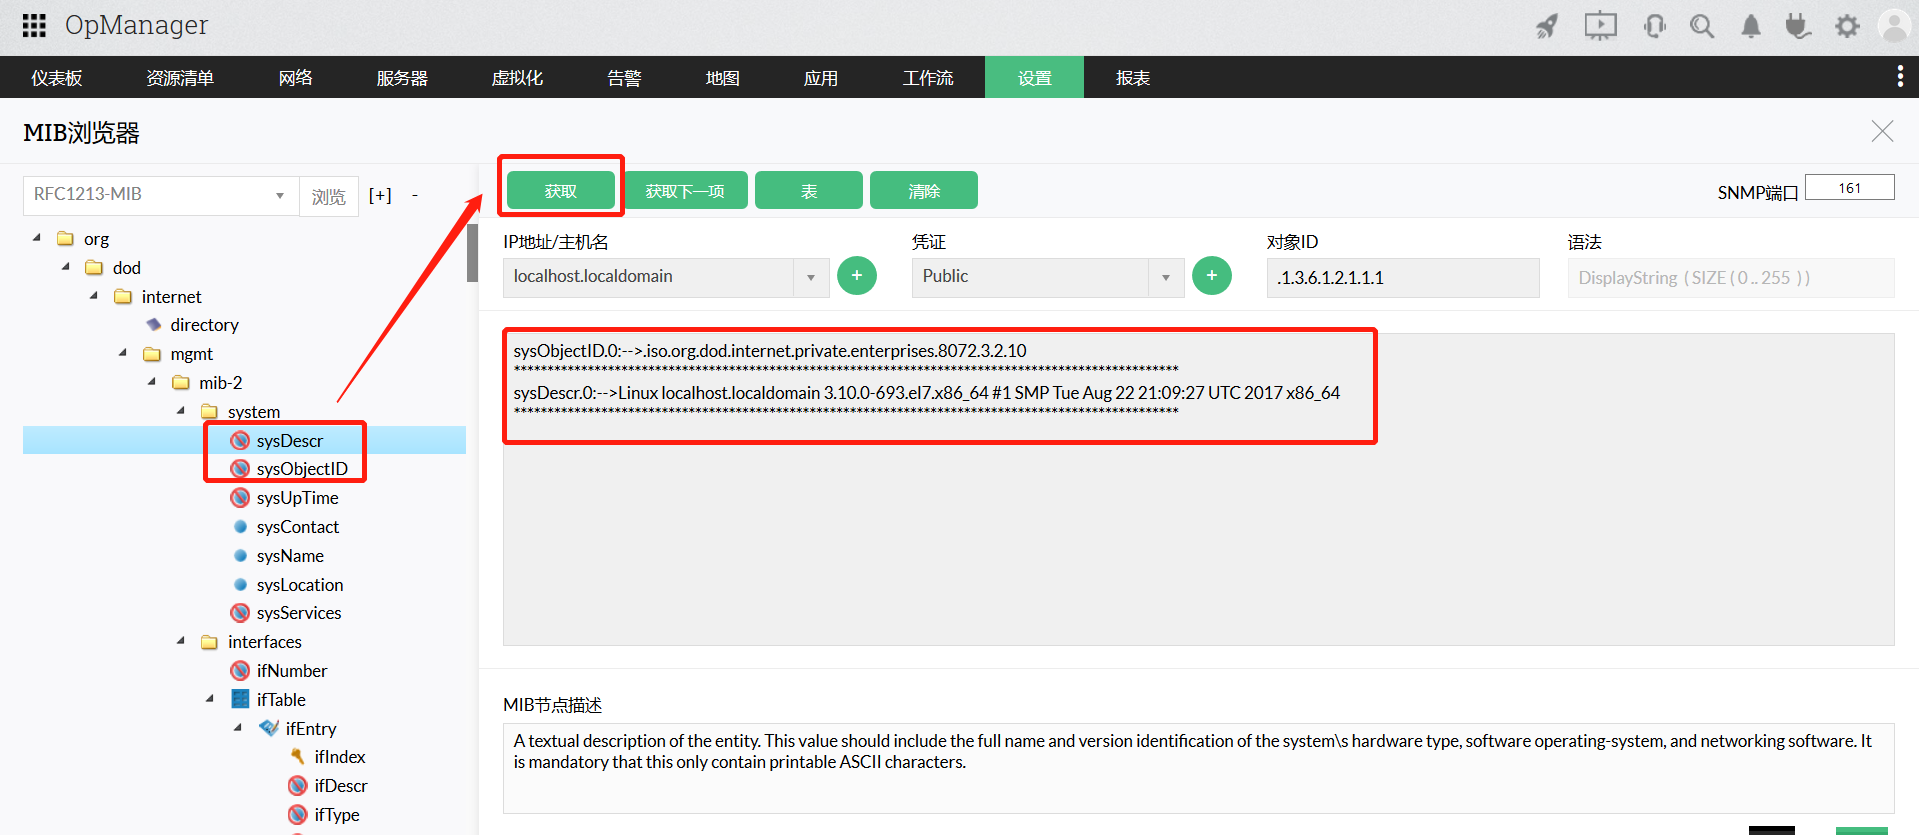Add a new credential with plus
The width and height of the screenshot is (1919, 835).
coord(1212,276)
